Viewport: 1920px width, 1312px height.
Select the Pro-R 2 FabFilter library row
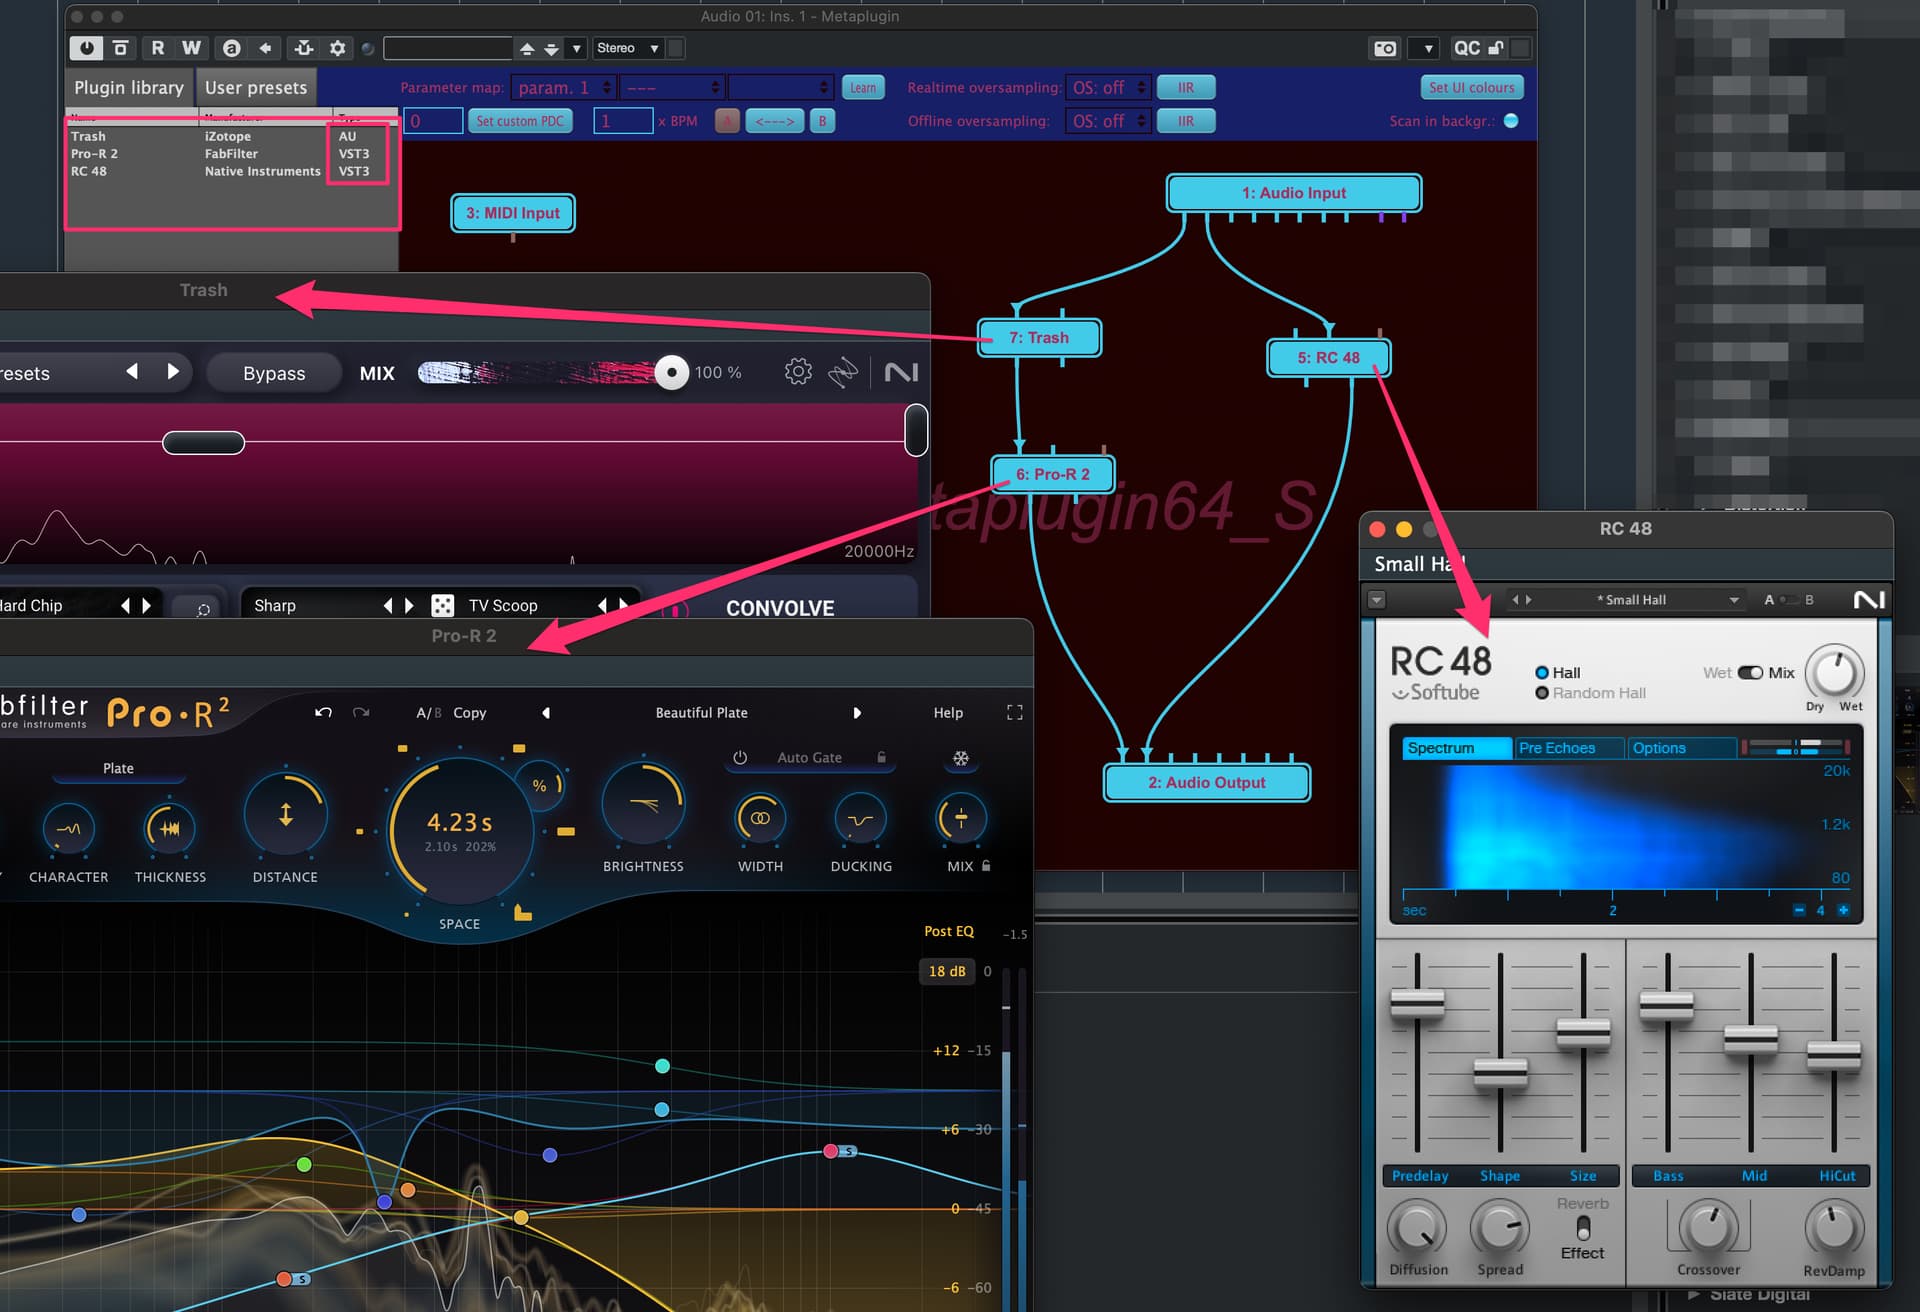(232, 154)
